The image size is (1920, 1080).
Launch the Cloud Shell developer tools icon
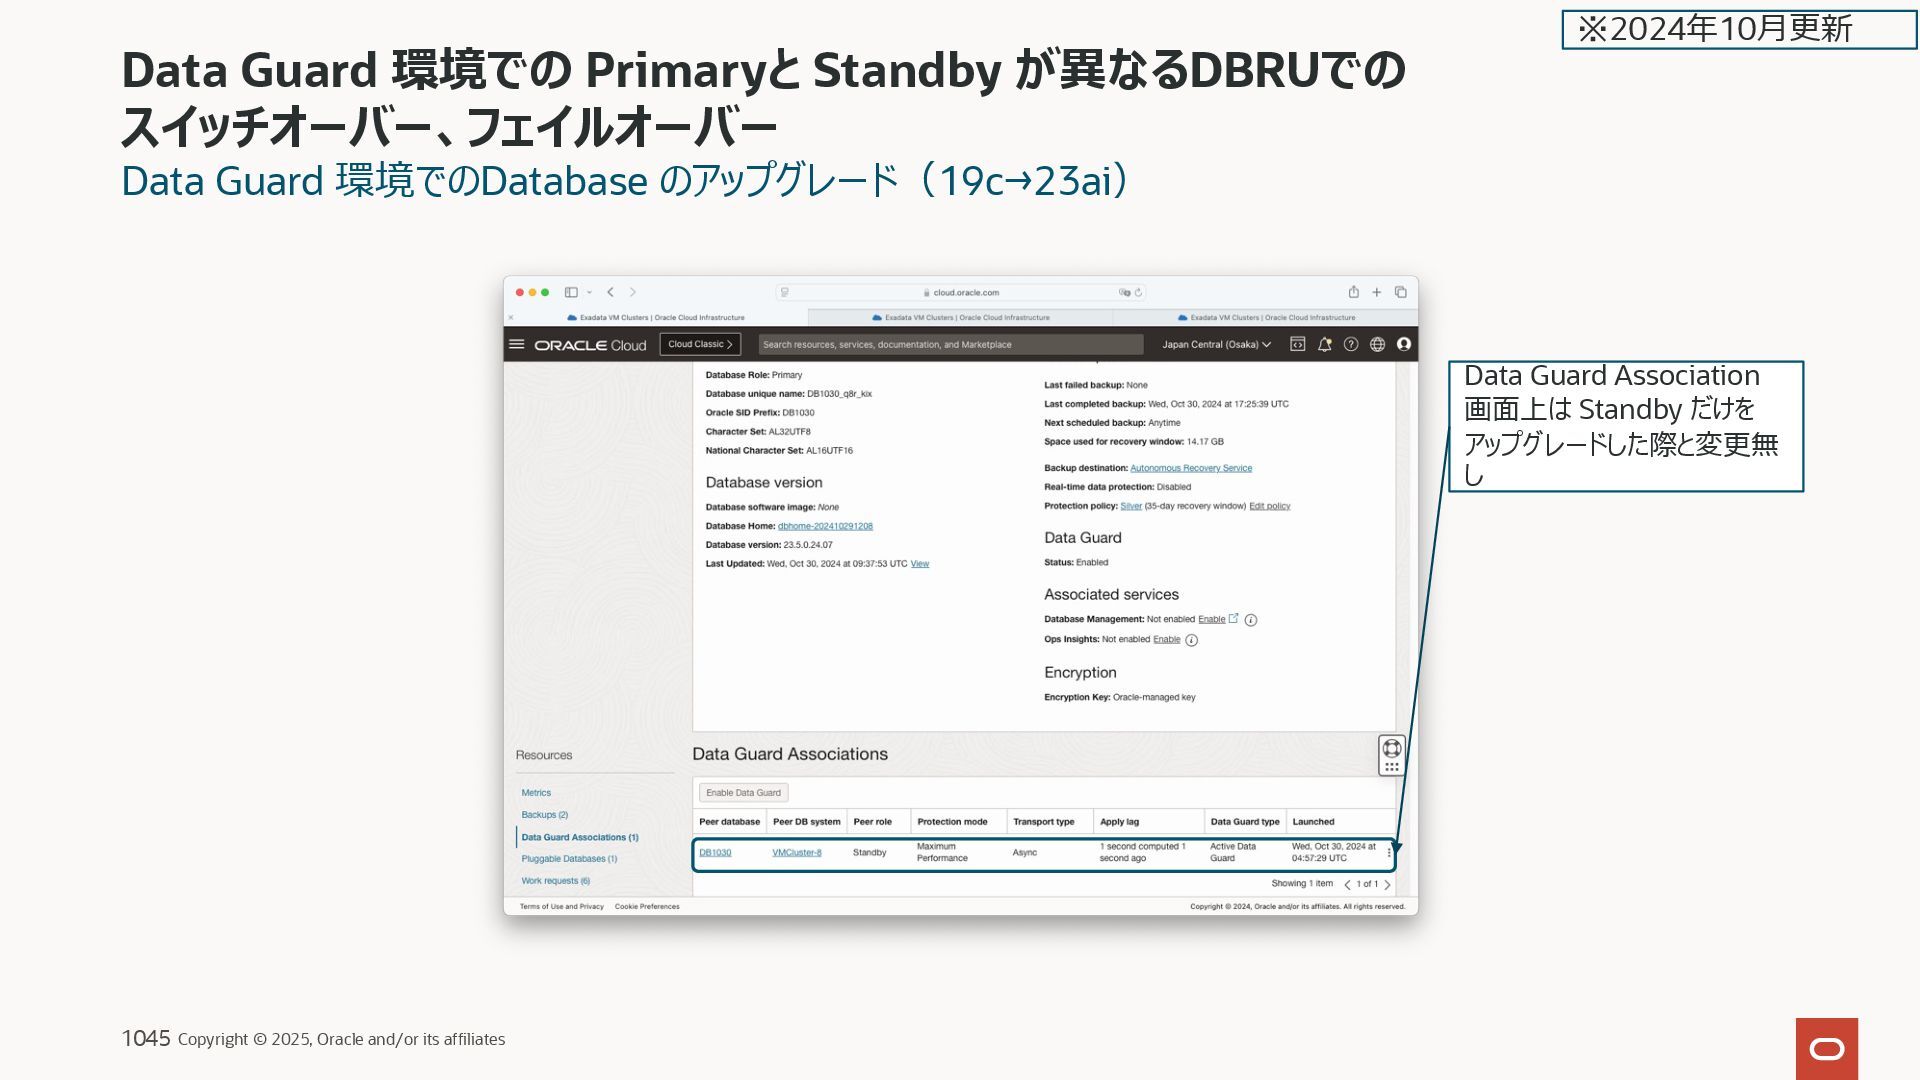[x=1297, y=344]
